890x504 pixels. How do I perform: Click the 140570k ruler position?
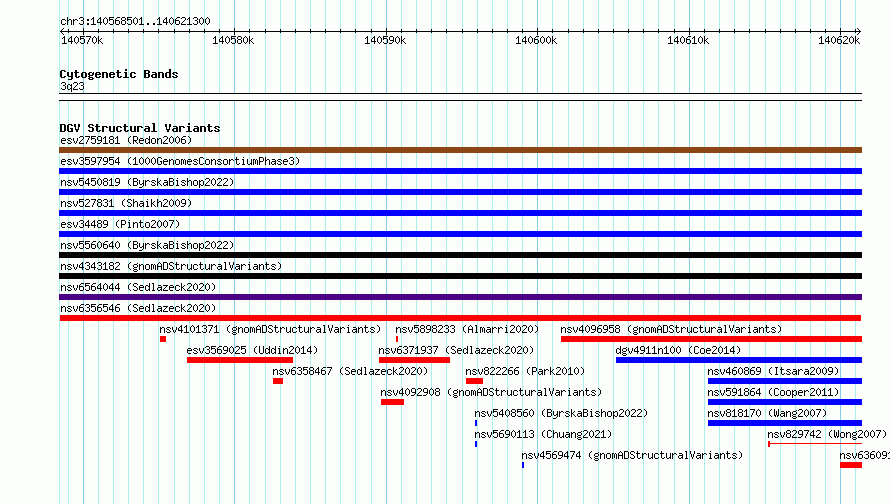click(x=82, y=40)
